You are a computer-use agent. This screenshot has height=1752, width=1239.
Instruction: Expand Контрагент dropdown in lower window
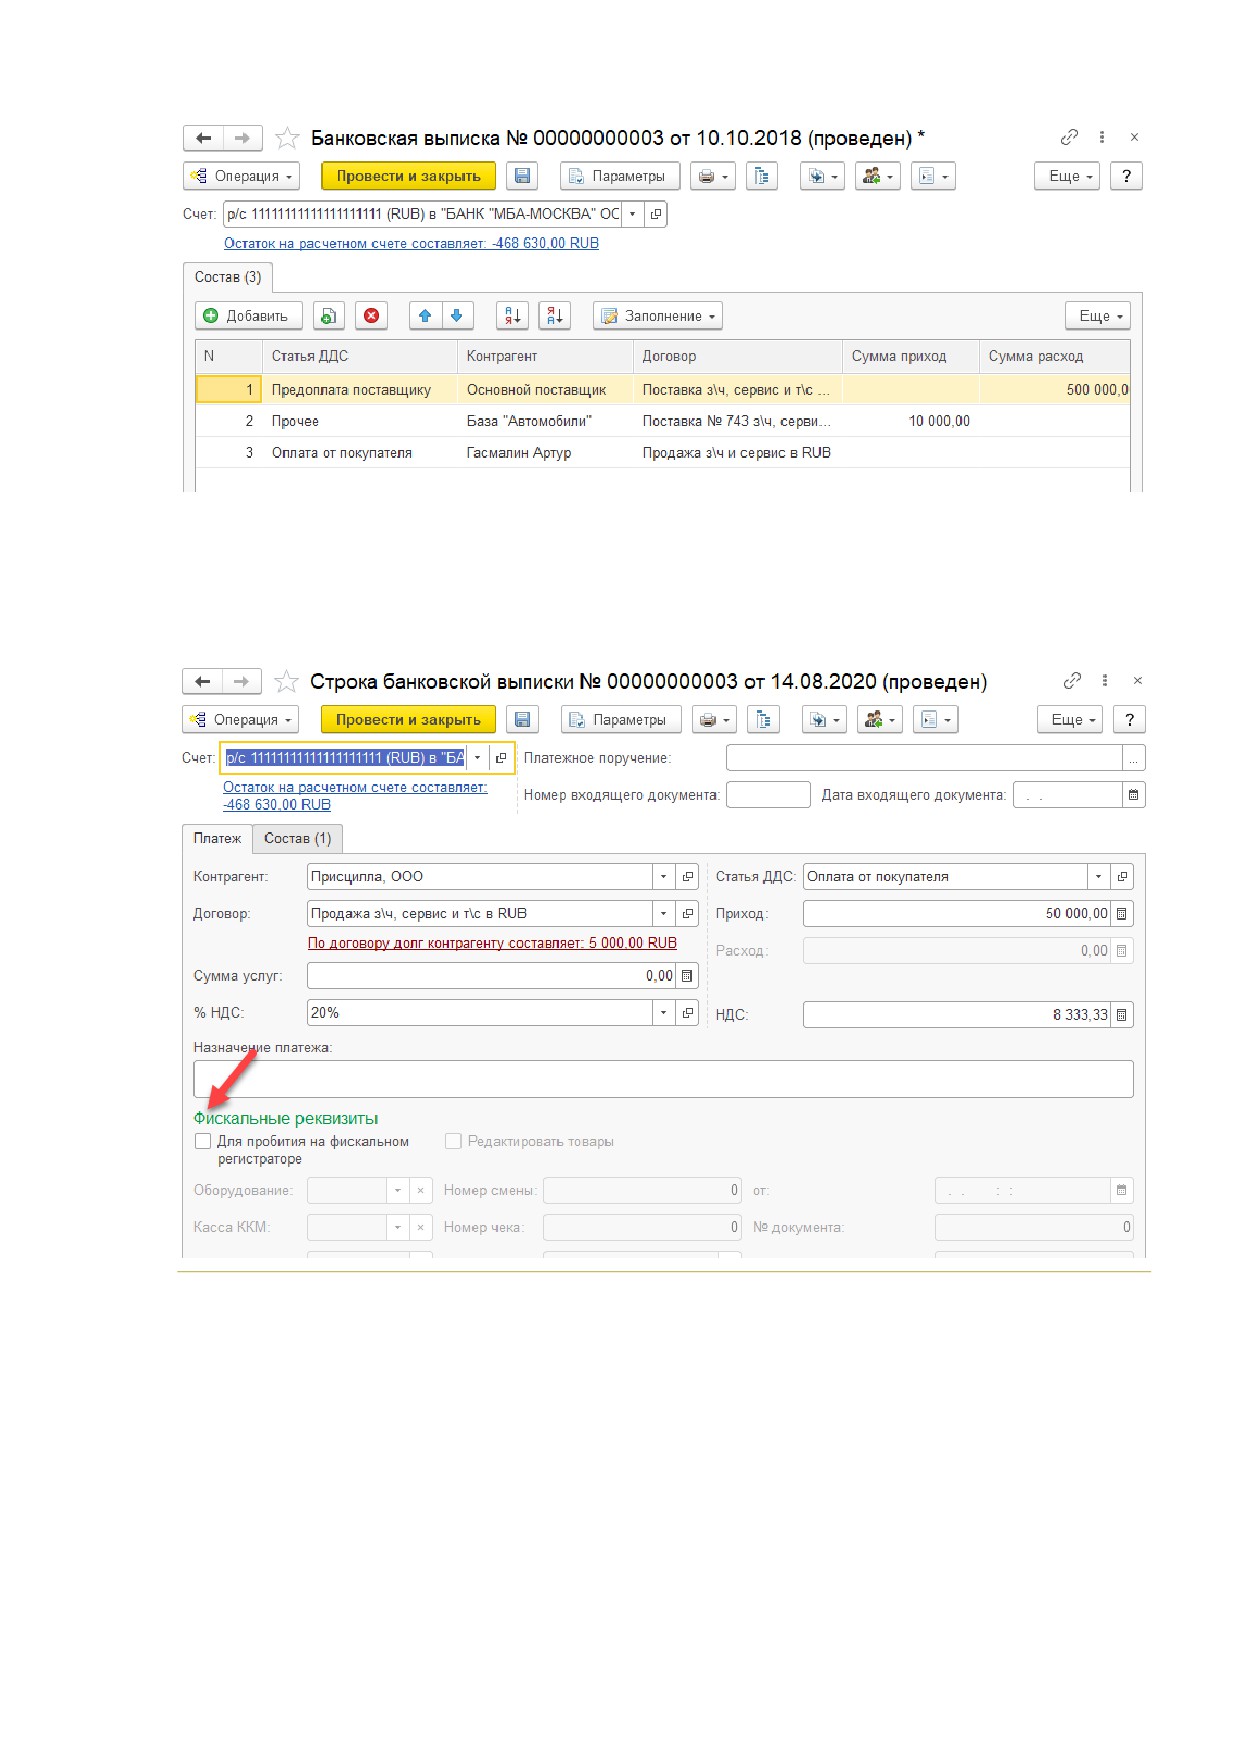pos(663,877)
